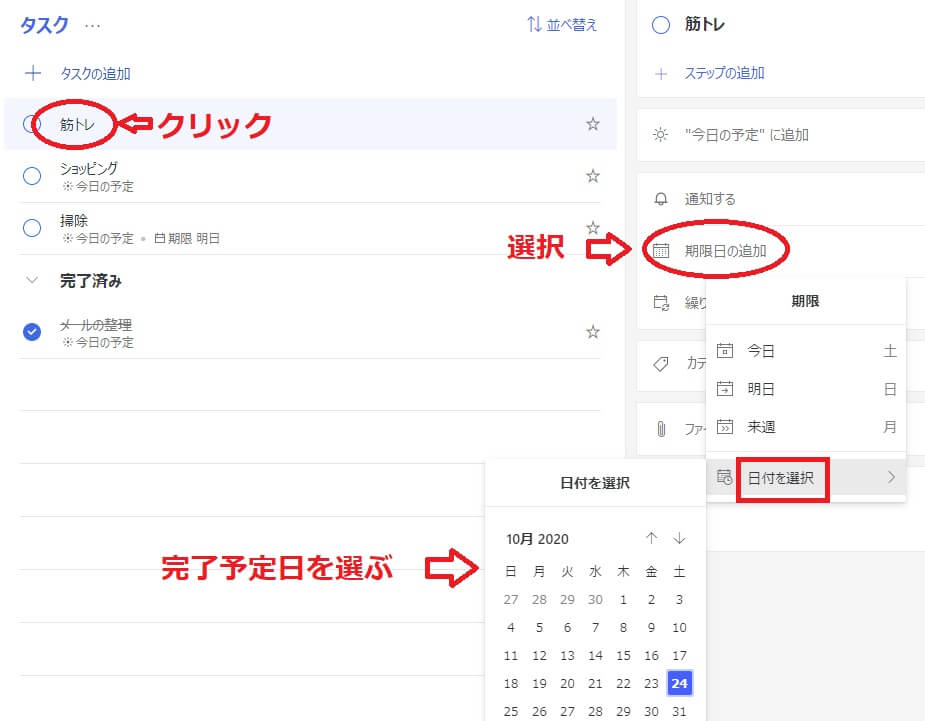This screenshot has height=721, width=925.
Task: Check the ショッピング task completion circle
Action: point(32,176)
